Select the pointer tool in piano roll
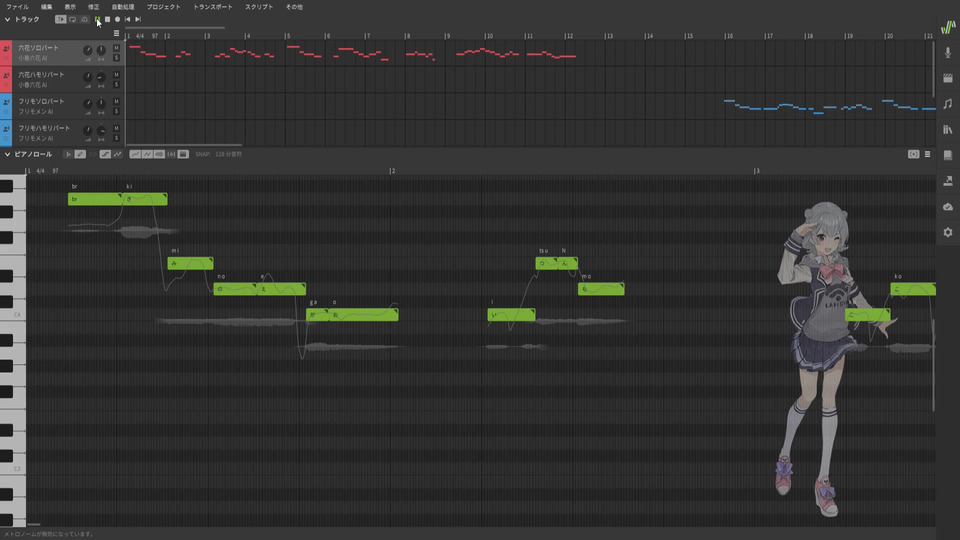The height and width of the screenshot is (540, 960). 68,154
